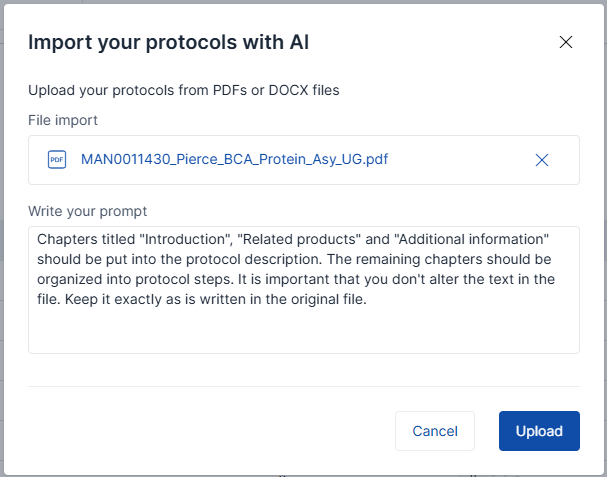Screen dimensions: 607x477
Task: Close the Import protocols dialog
Action: (566, 42)
